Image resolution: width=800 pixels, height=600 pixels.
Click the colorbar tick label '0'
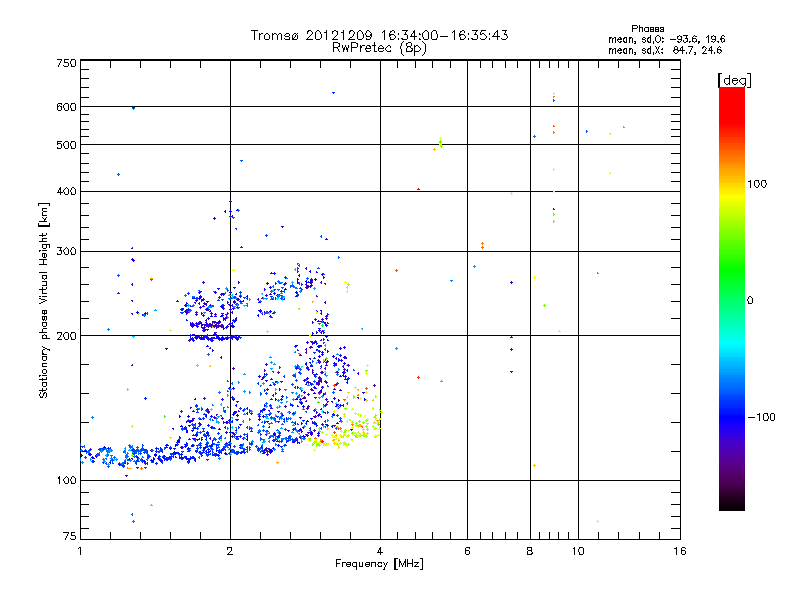point(750,301)
